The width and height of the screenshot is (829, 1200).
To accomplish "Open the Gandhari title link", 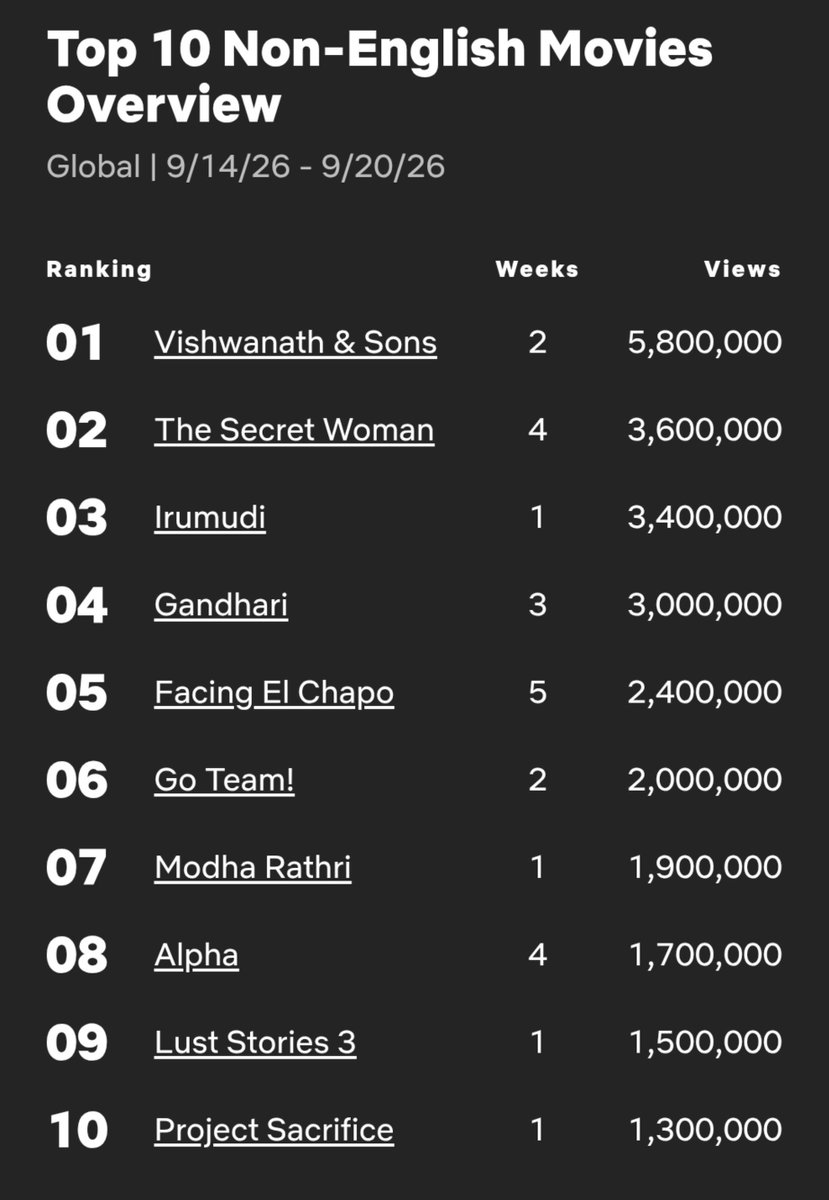I will pos(221,605).
